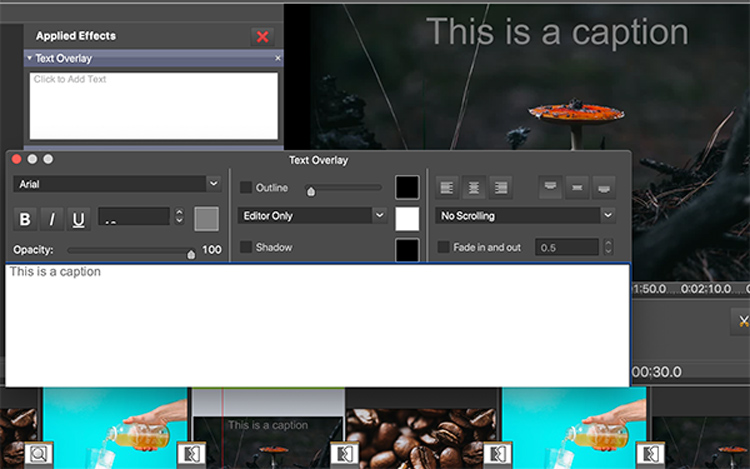Open transition icon after the coffee beans clip
The height and width of the screenshot is (469, 750).
tap(497, 454)
